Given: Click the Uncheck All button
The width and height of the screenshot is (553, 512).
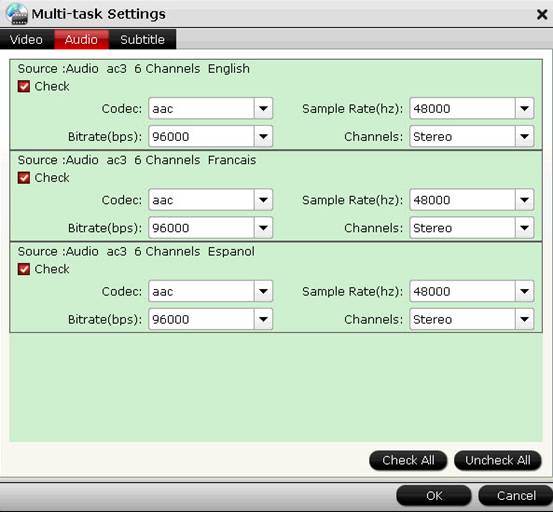Looking at the screenshot, I should 498,460.
